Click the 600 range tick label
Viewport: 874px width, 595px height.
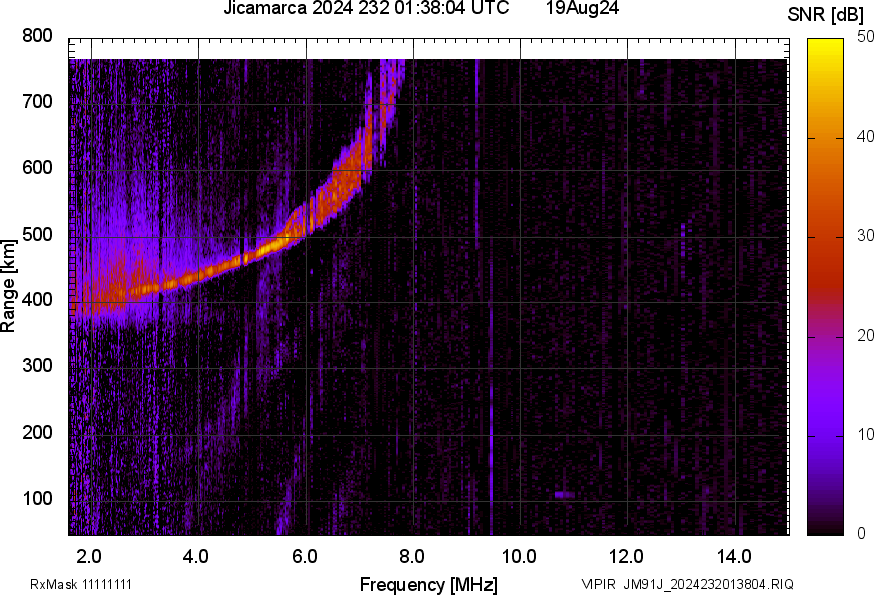(37, 167)
